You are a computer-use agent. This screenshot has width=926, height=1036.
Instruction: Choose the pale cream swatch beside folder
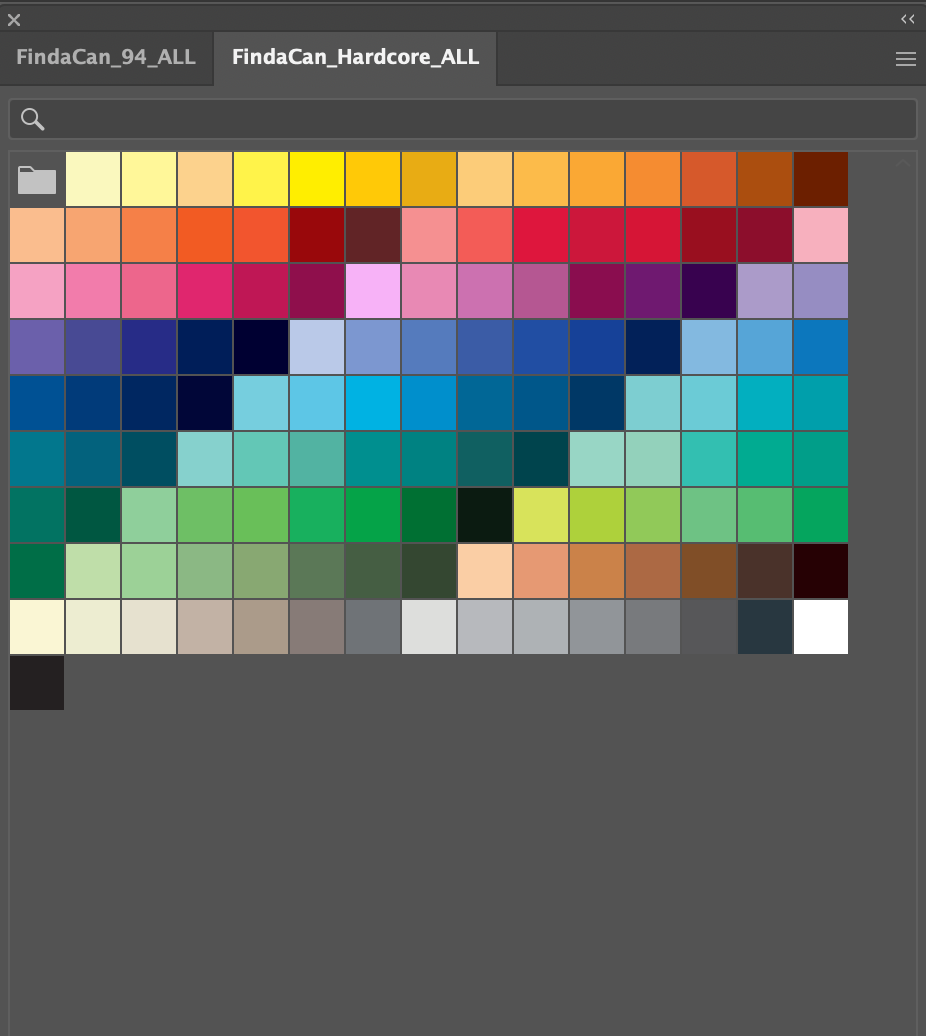(x=93, y=180)
